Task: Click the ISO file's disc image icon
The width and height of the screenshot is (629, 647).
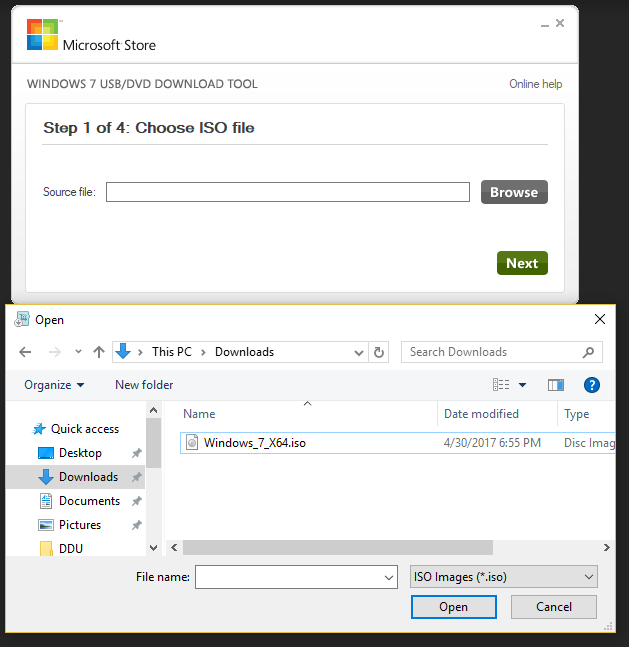Action: tap(192, 443)
